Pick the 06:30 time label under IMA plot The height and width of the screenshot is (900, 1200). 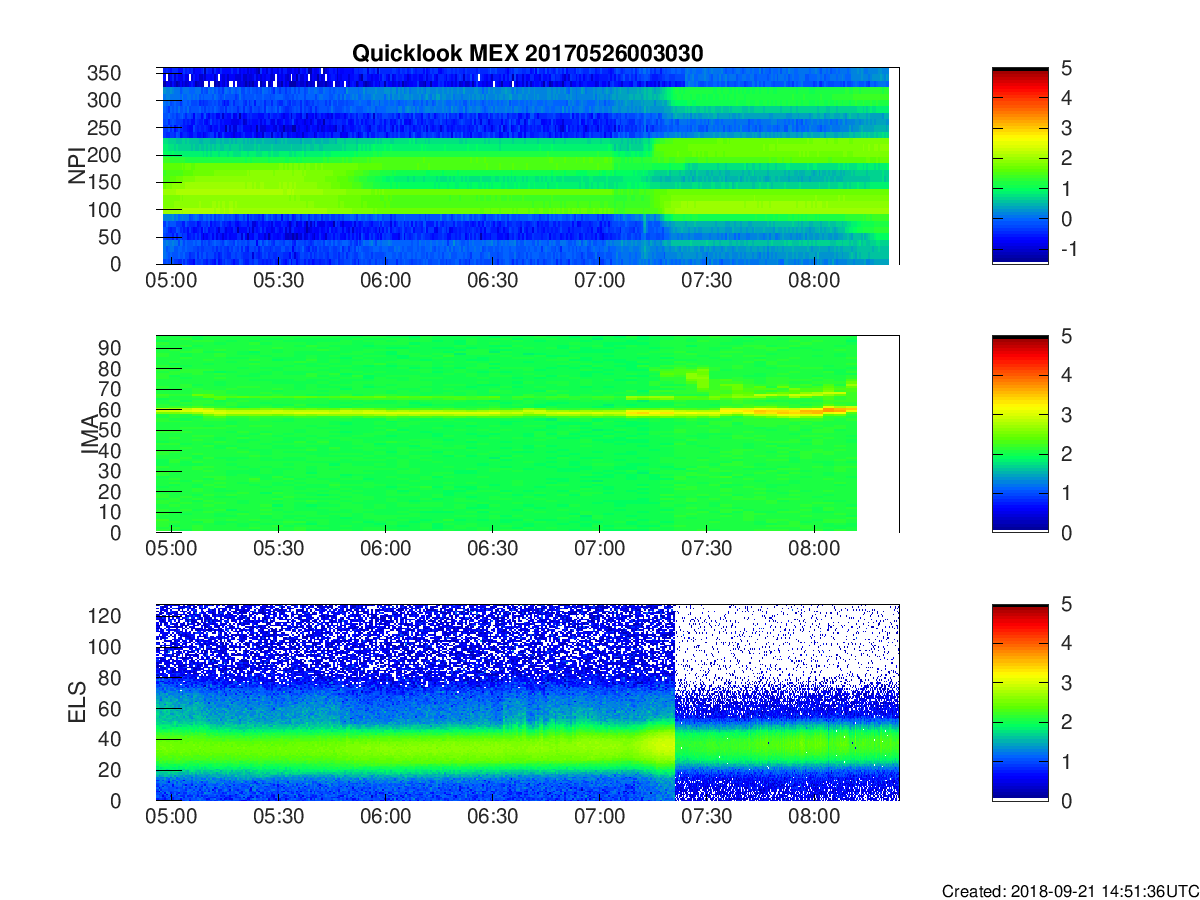point(492,549)
